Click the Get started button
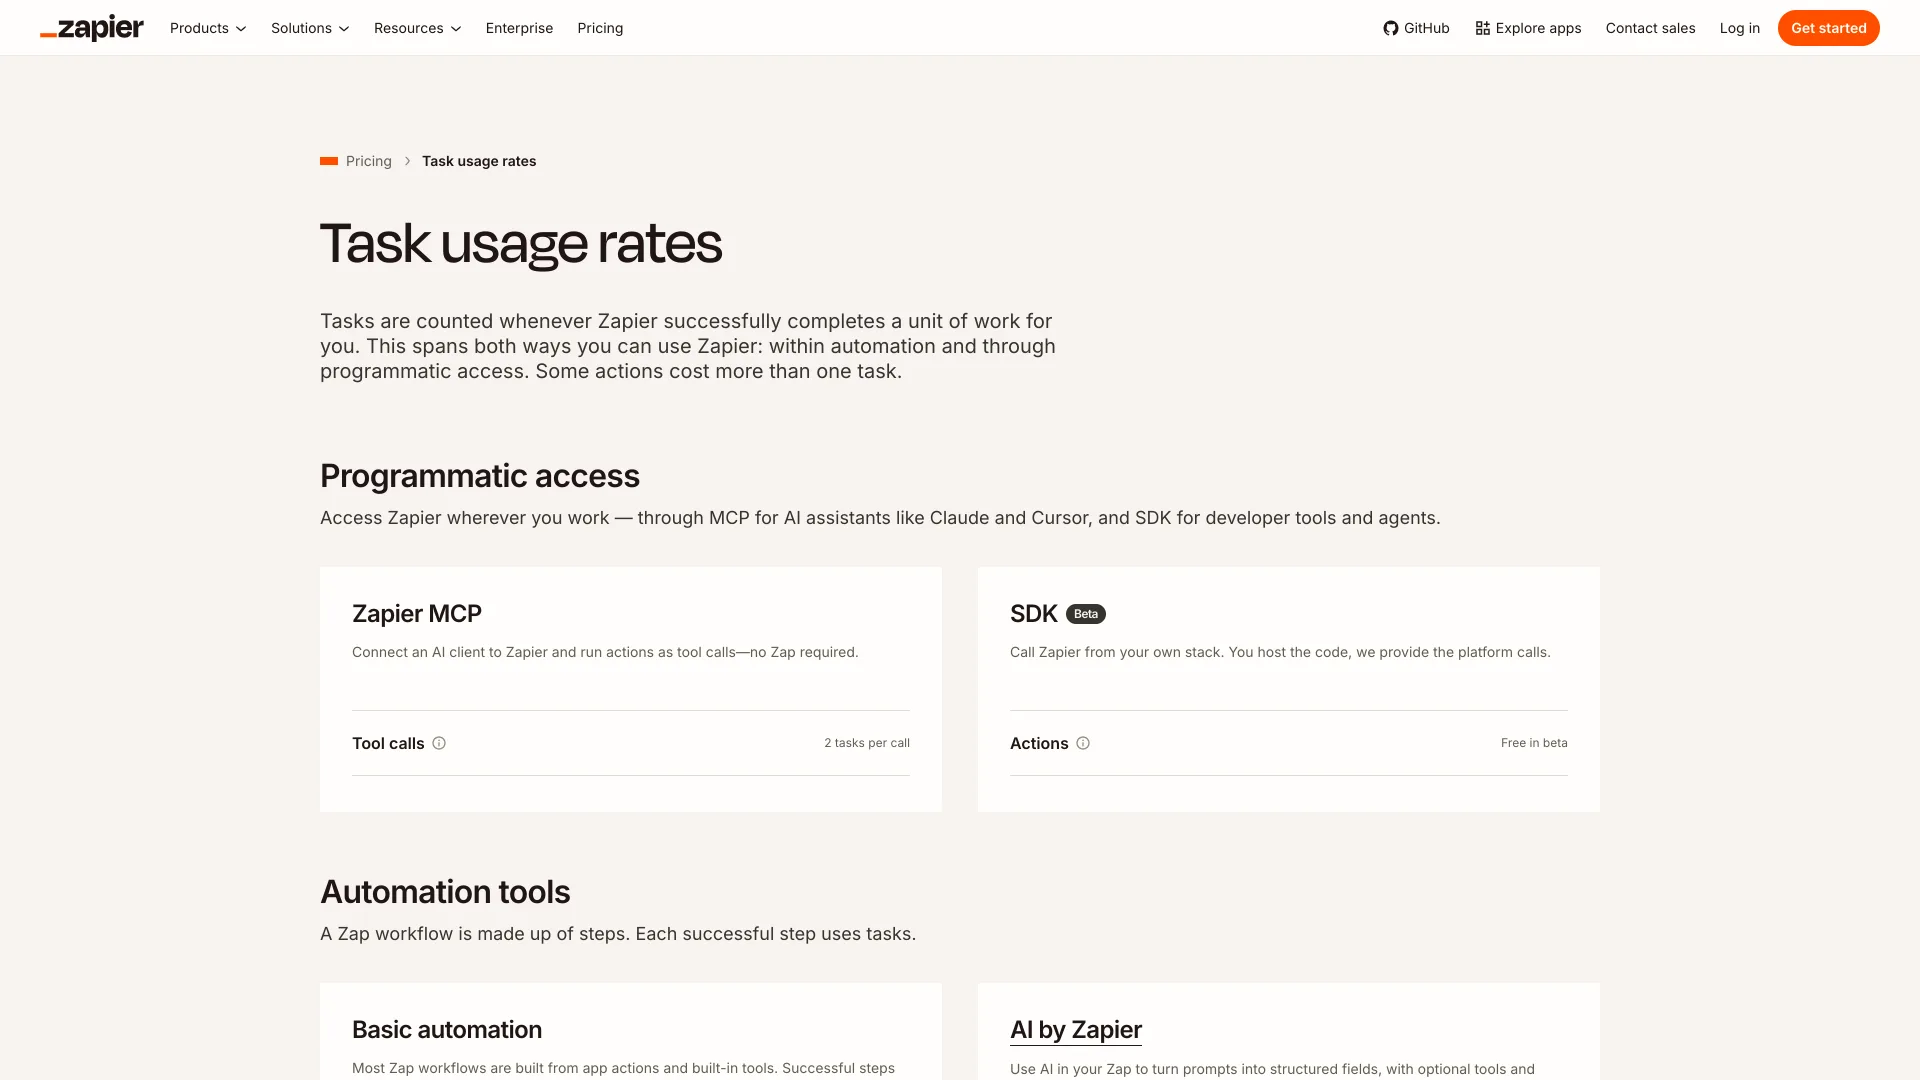 (1828, 28)
